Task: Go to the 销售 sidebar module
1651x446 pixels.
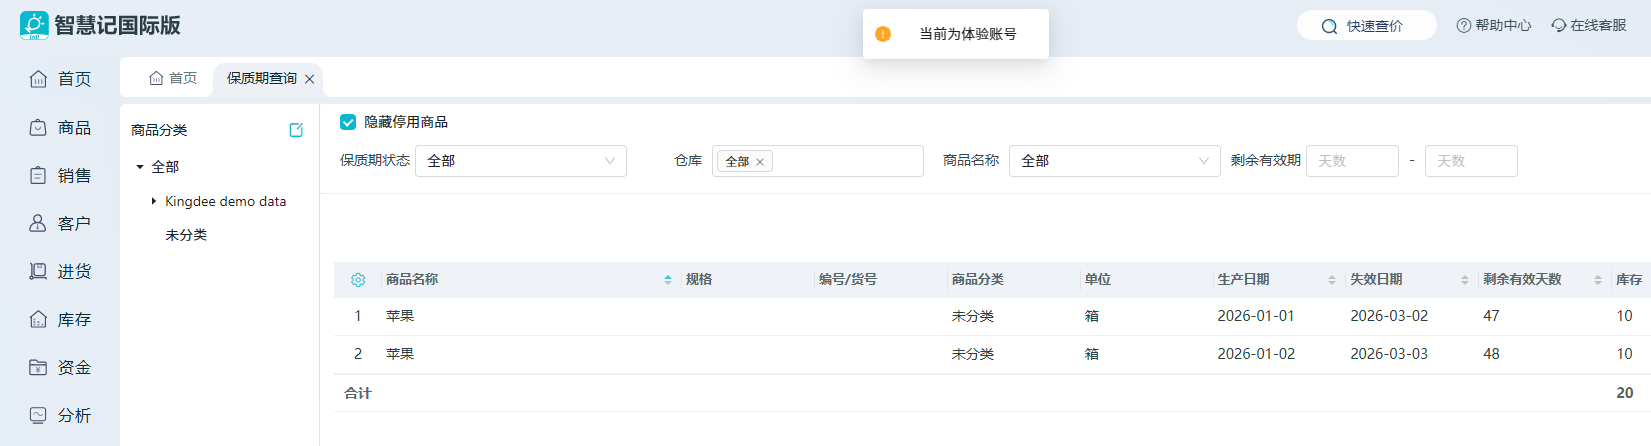Action: [x=60, y=175]
